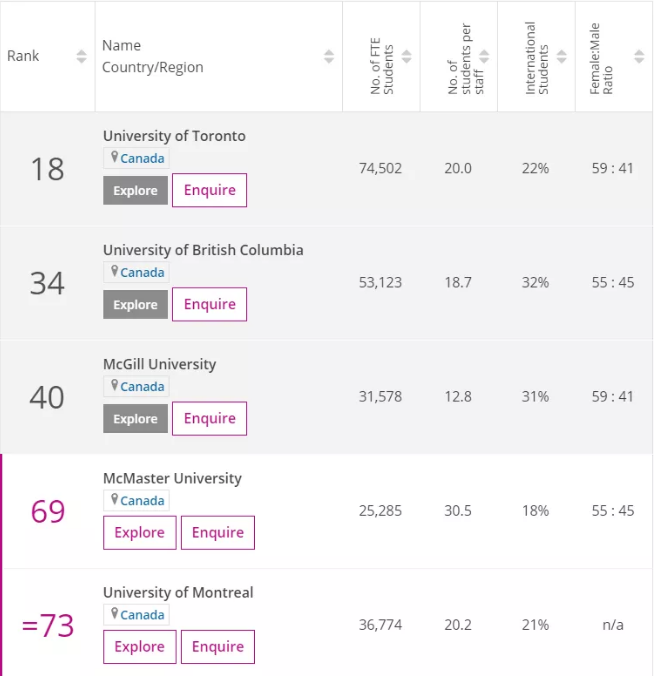Explore McMaster University

(140, 533)
